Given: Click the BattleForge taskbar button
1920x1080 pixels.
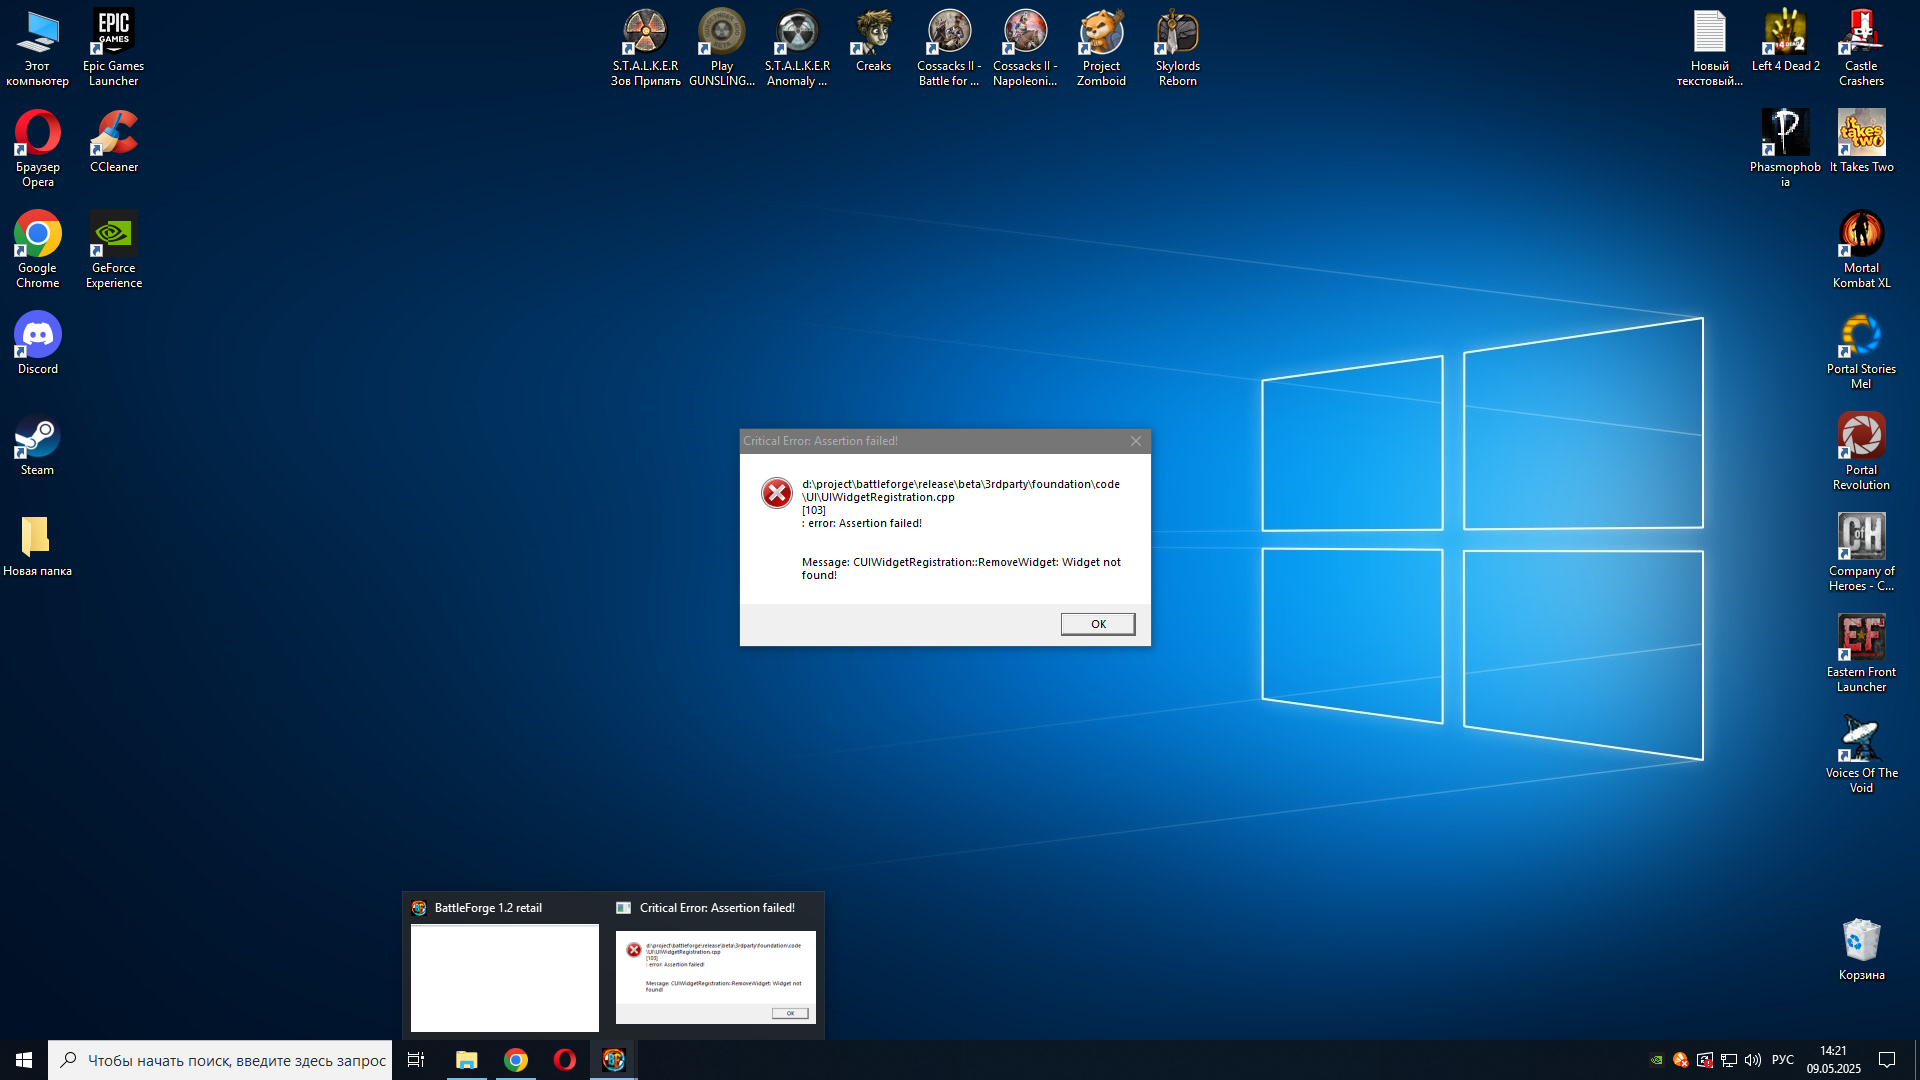Looking at the screenshot, I should coord(613,1060).
